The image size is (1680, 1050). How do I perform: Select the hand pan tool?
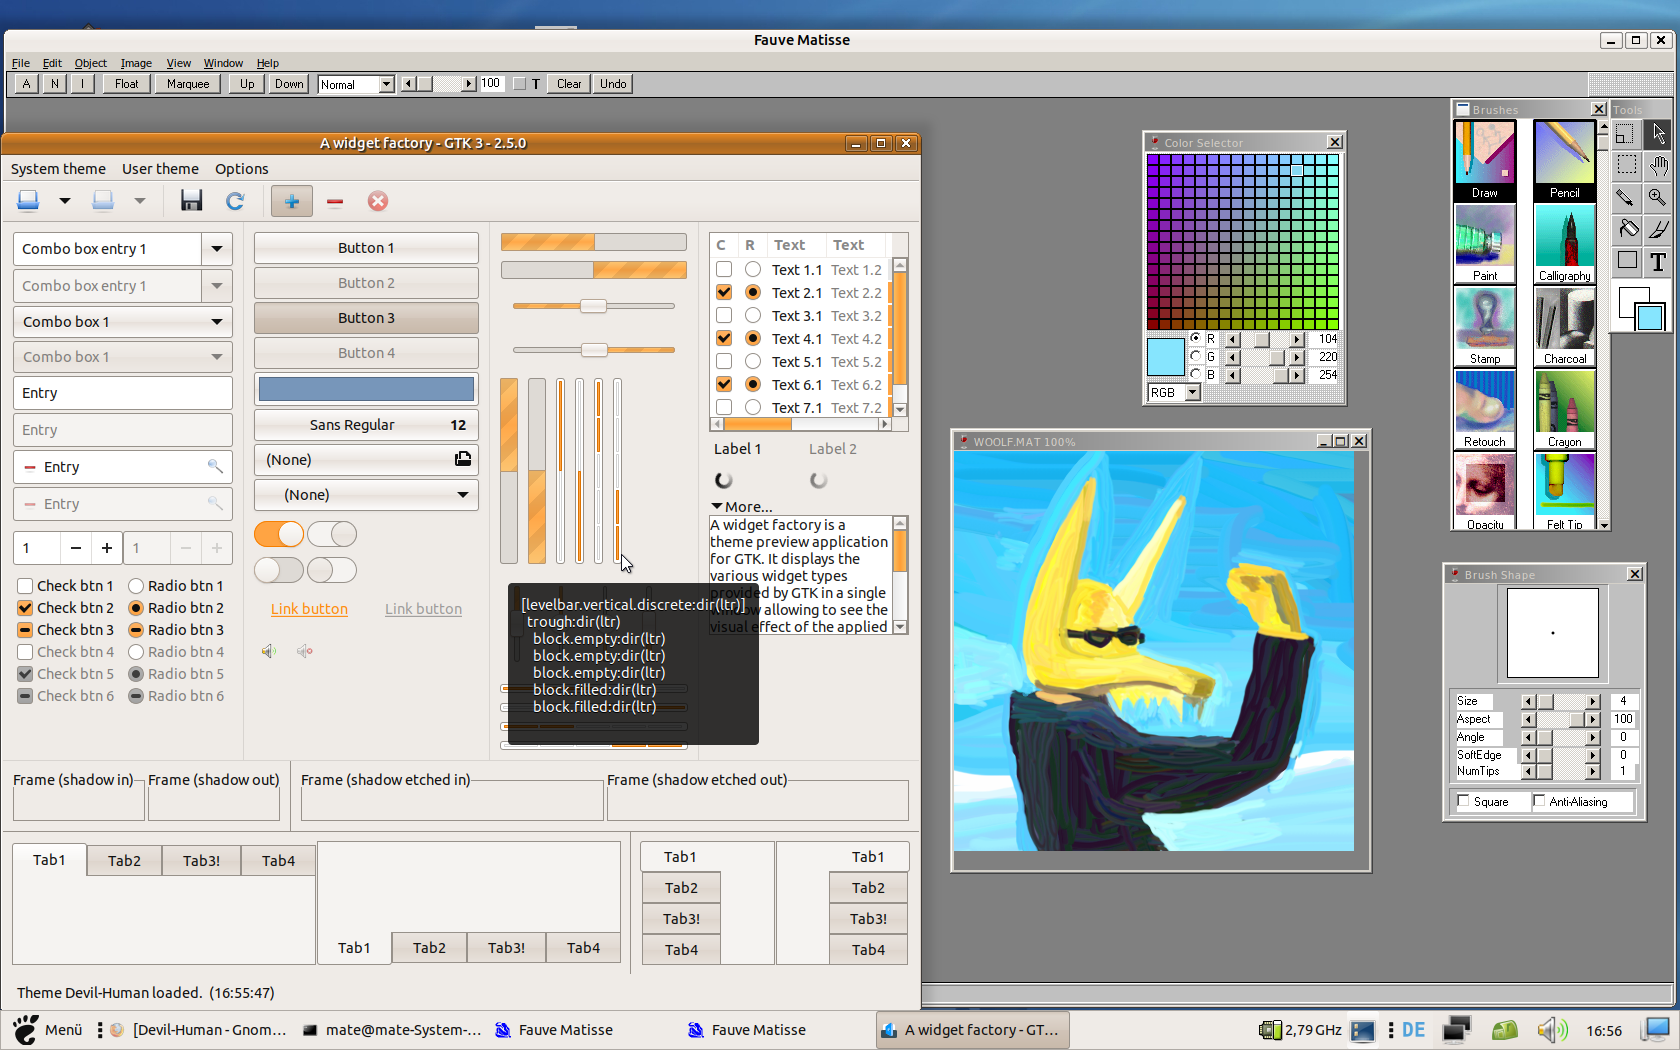1658,165
